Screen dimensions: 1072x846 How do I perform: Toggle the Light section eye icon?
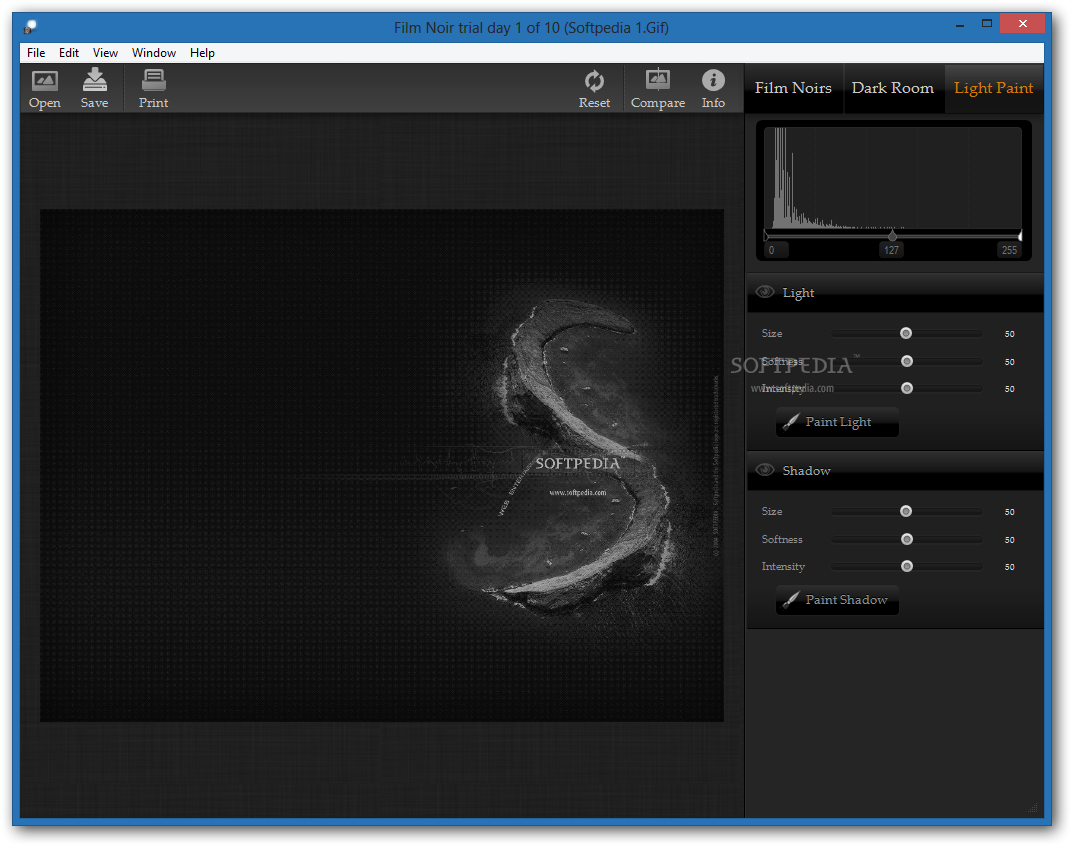764,292
